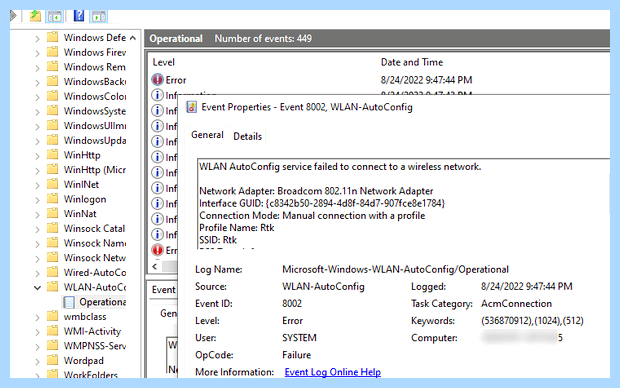Select WindowsColor tree item
The width and height of the screenshot is (620, 388).
coord(95,96)
